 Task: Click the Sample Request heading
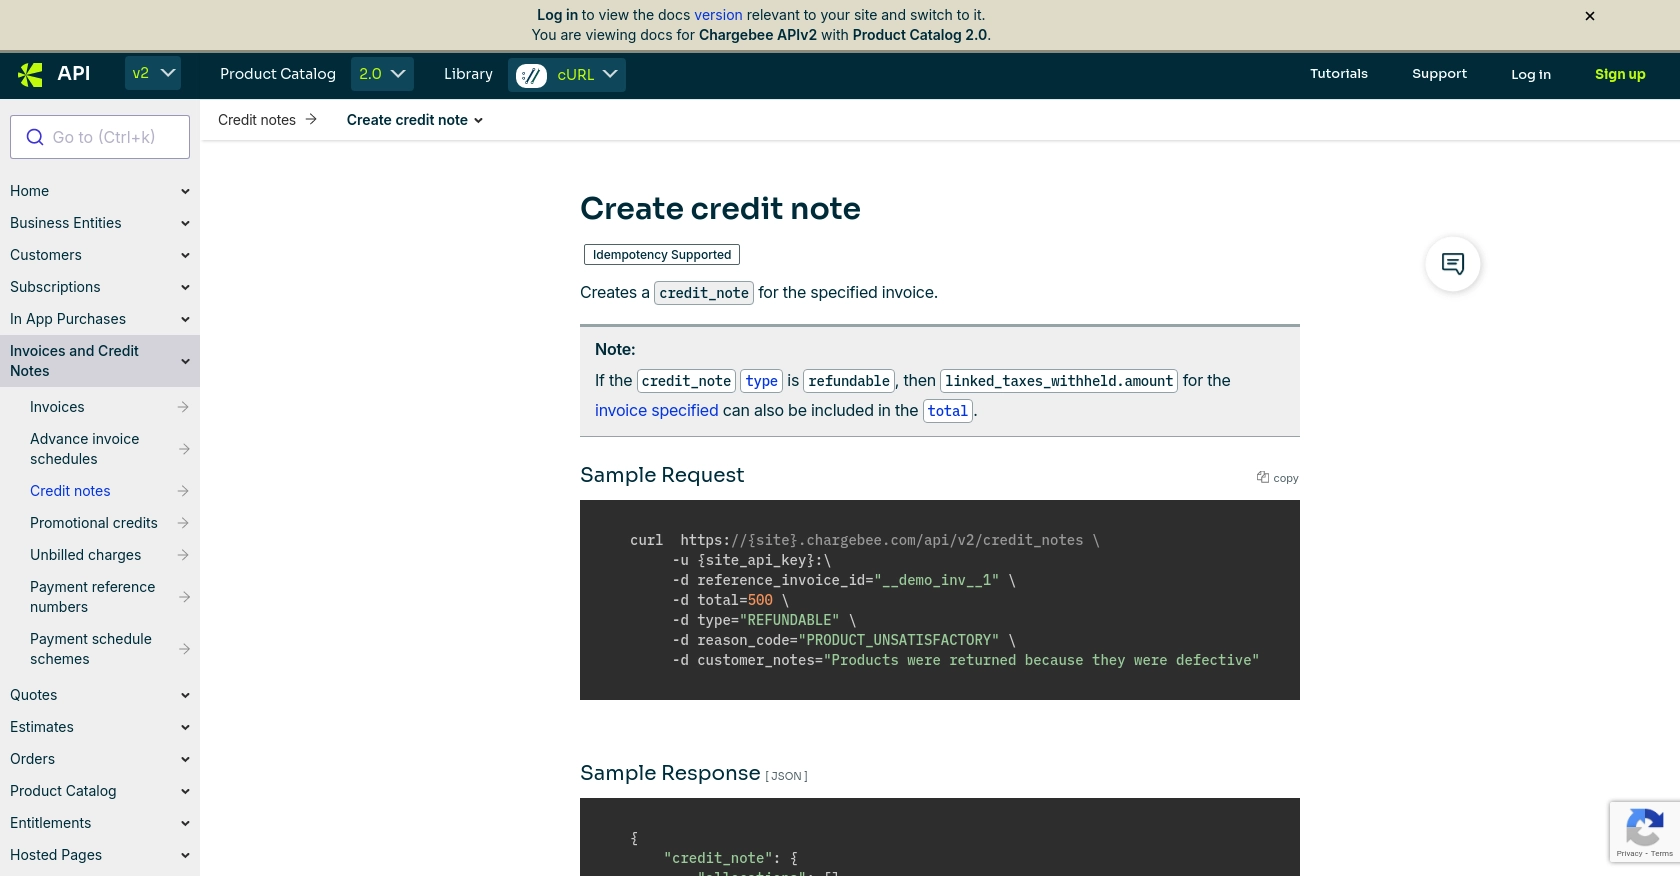[662, 475]
